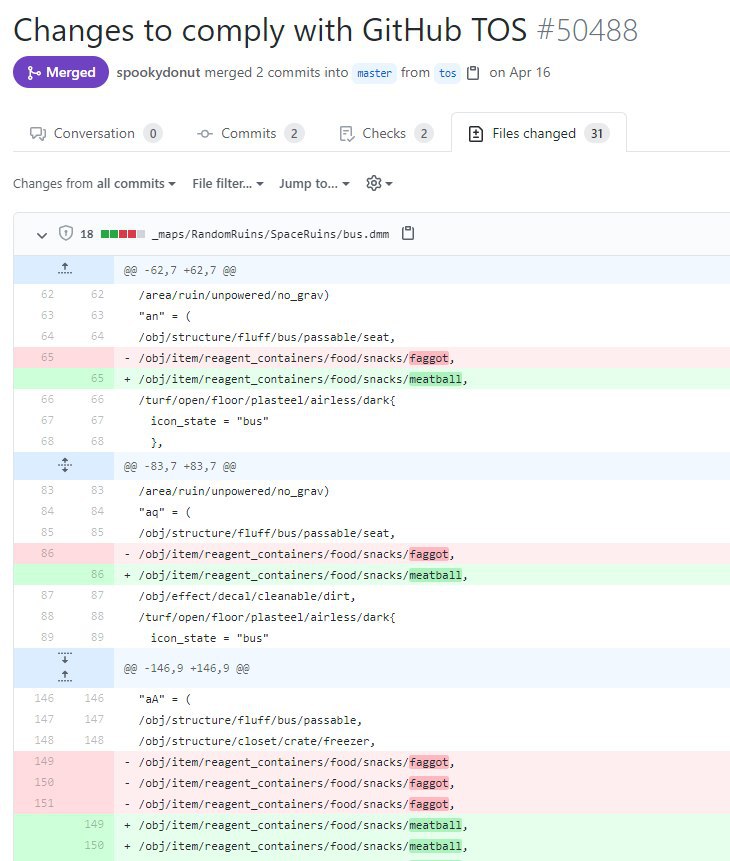
Task: Click the Conversation tab count badge 0
Action: click(x=153, y=133)
